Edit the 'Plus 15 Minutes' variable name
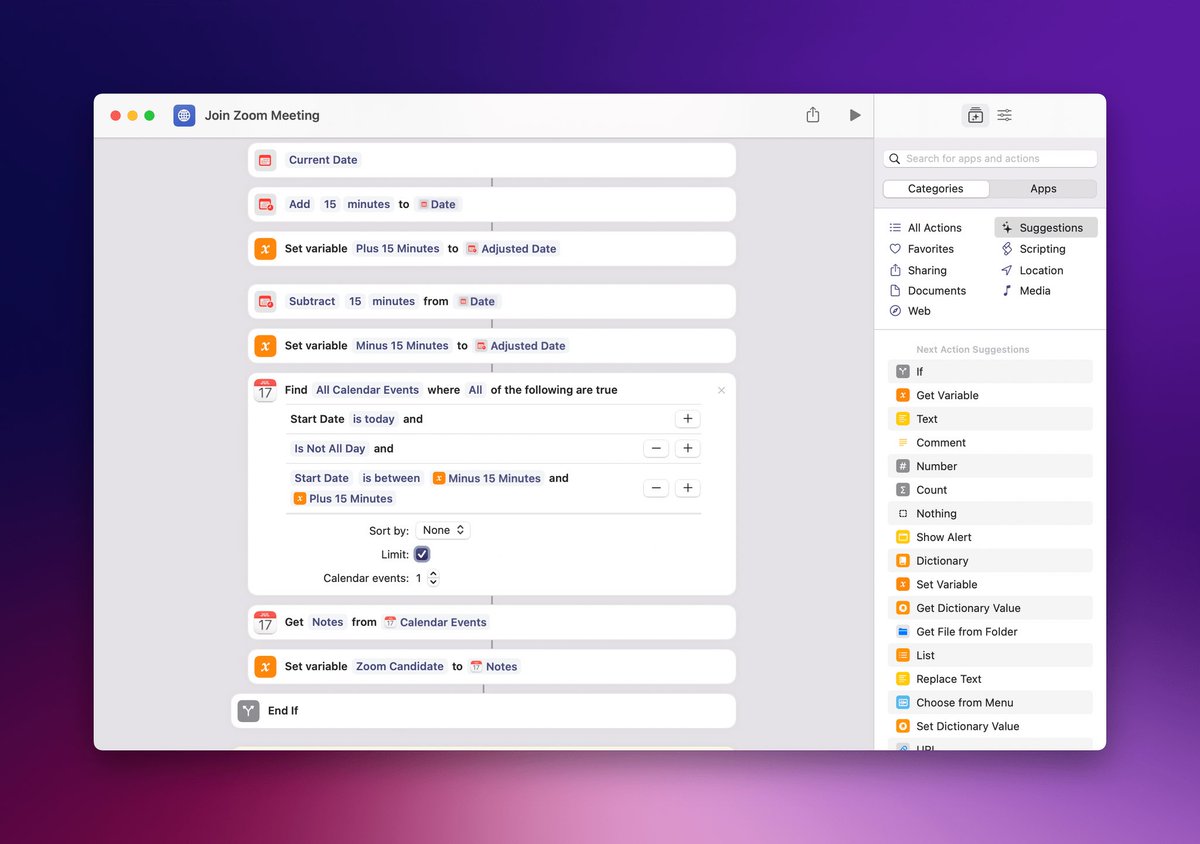This screenshot has width=1200, height=844. pos(397,248)
